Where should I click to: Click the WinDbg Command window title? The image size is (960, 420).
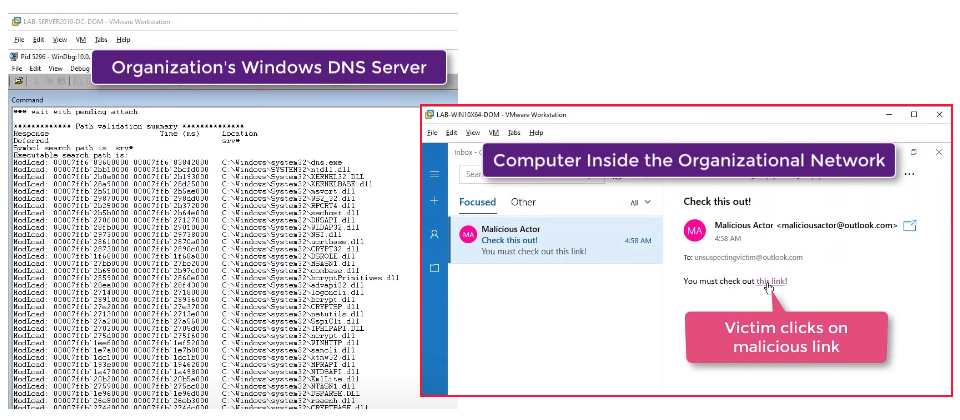pos(28,100)
